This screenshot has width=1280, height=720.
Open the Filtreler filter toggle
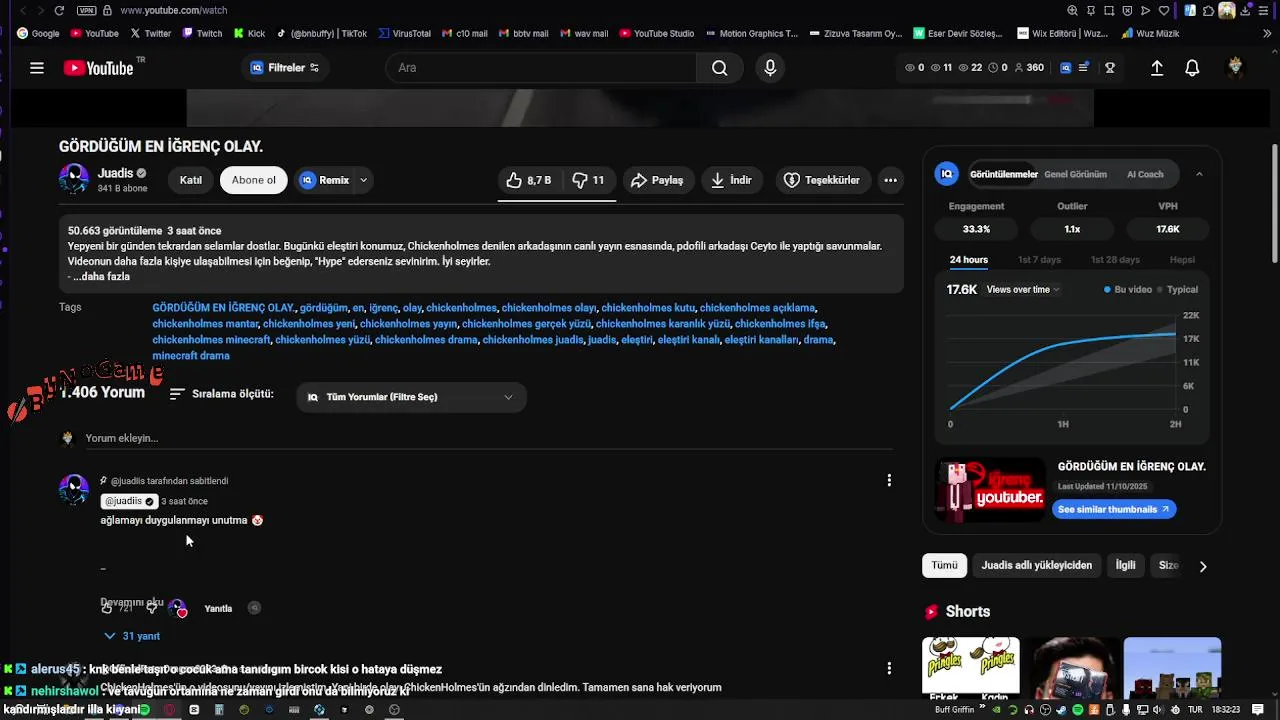tap(285, 68)
